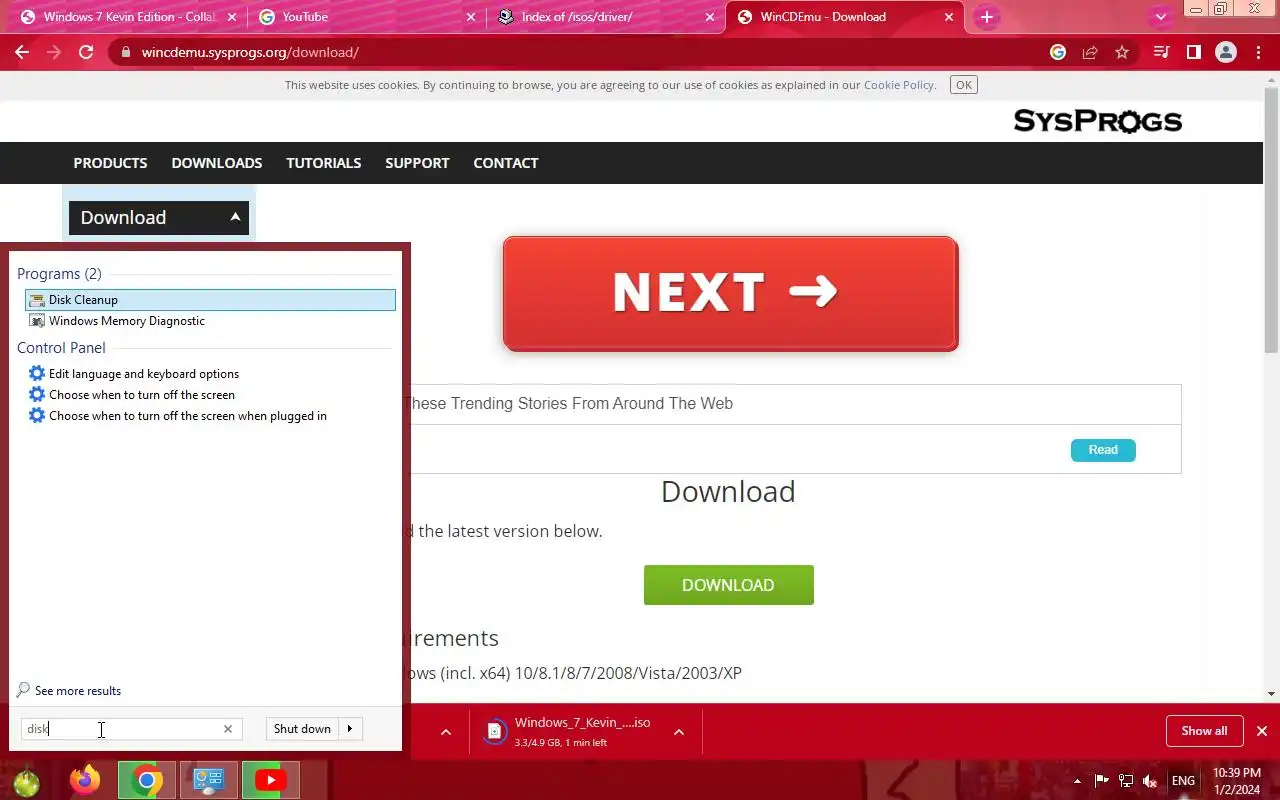This screenshot has height=800, width=1280.
Task: Clear the Start menu search box
Action: pos(228,729)
